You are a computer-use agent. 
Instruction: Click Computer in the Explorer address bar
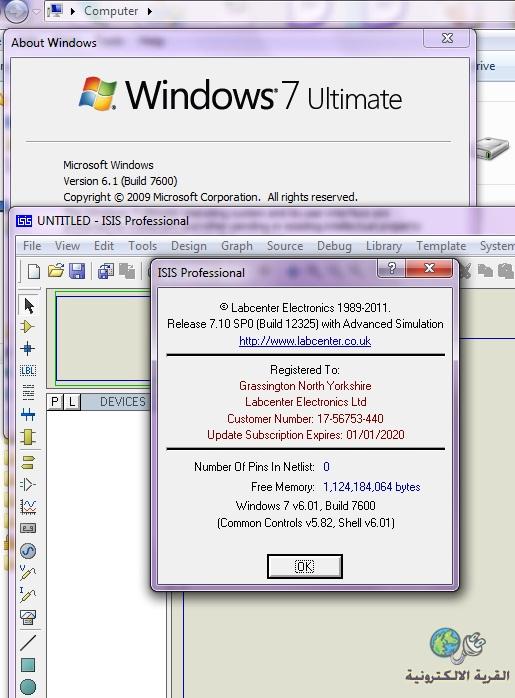click(x=111, y=11)
